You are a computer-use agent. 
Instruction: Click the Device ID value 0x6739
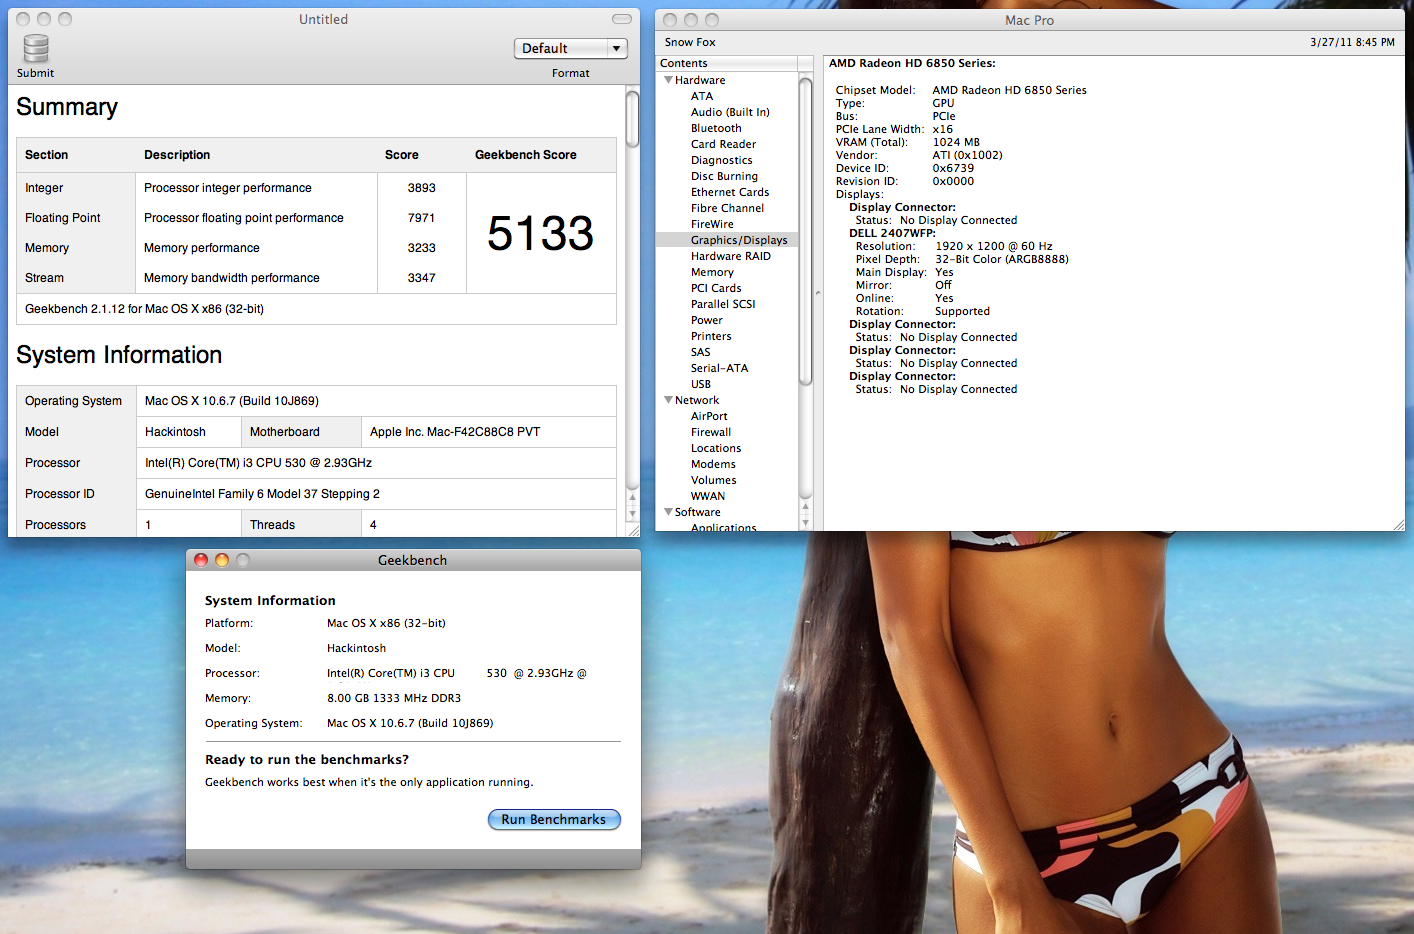click(x=953, y=168)
